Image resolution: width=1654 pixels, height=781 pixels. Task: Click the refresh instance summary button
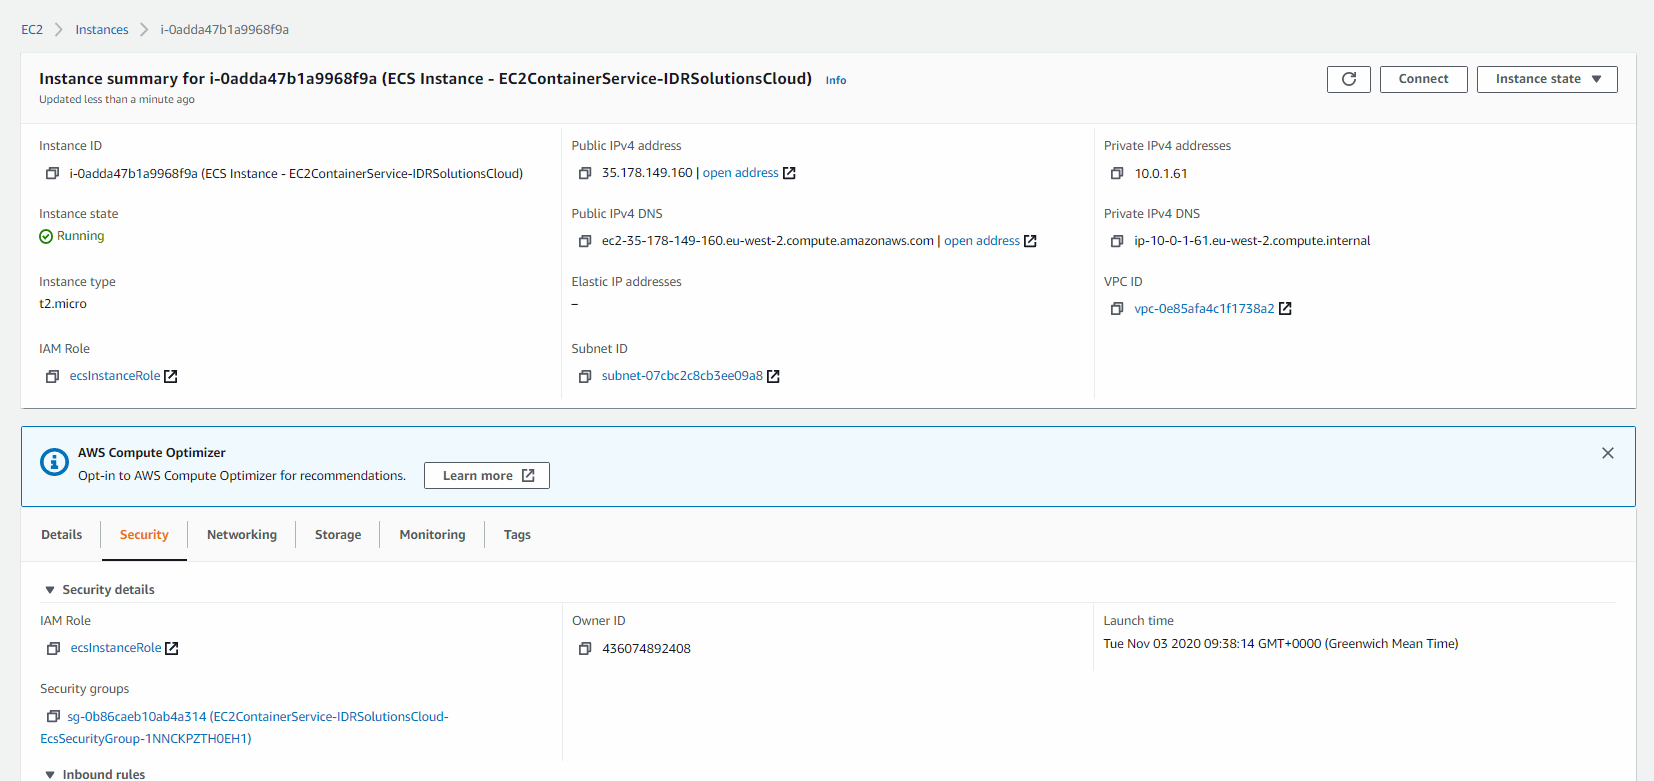[x=1348, y=79]
